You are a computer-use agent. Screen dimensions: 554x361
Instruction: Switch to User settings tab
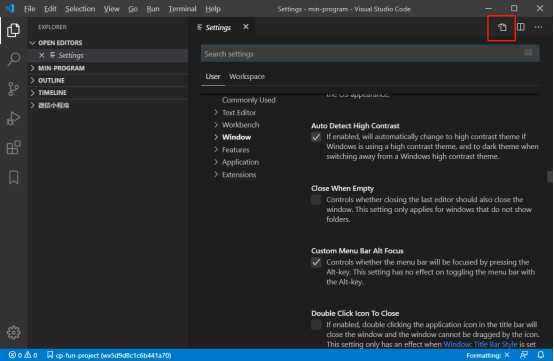pyautogui.click(x=213, y=76)
